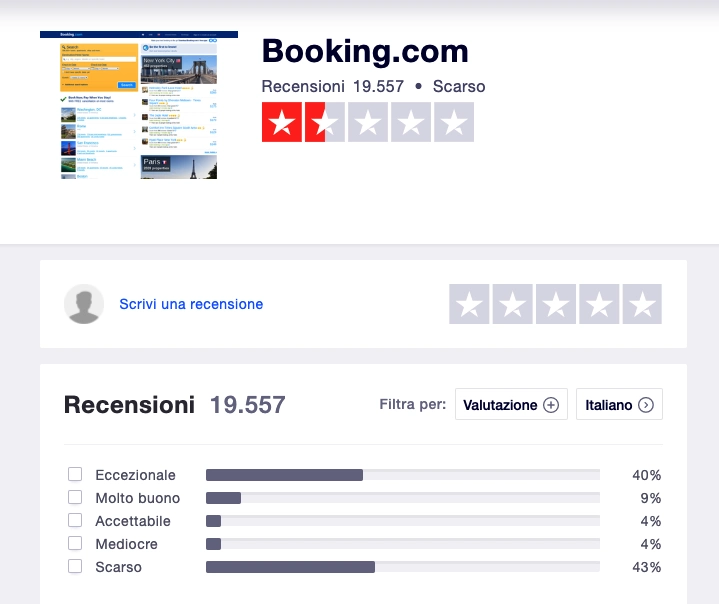Click the 43% percentage value

coord(647,567)
